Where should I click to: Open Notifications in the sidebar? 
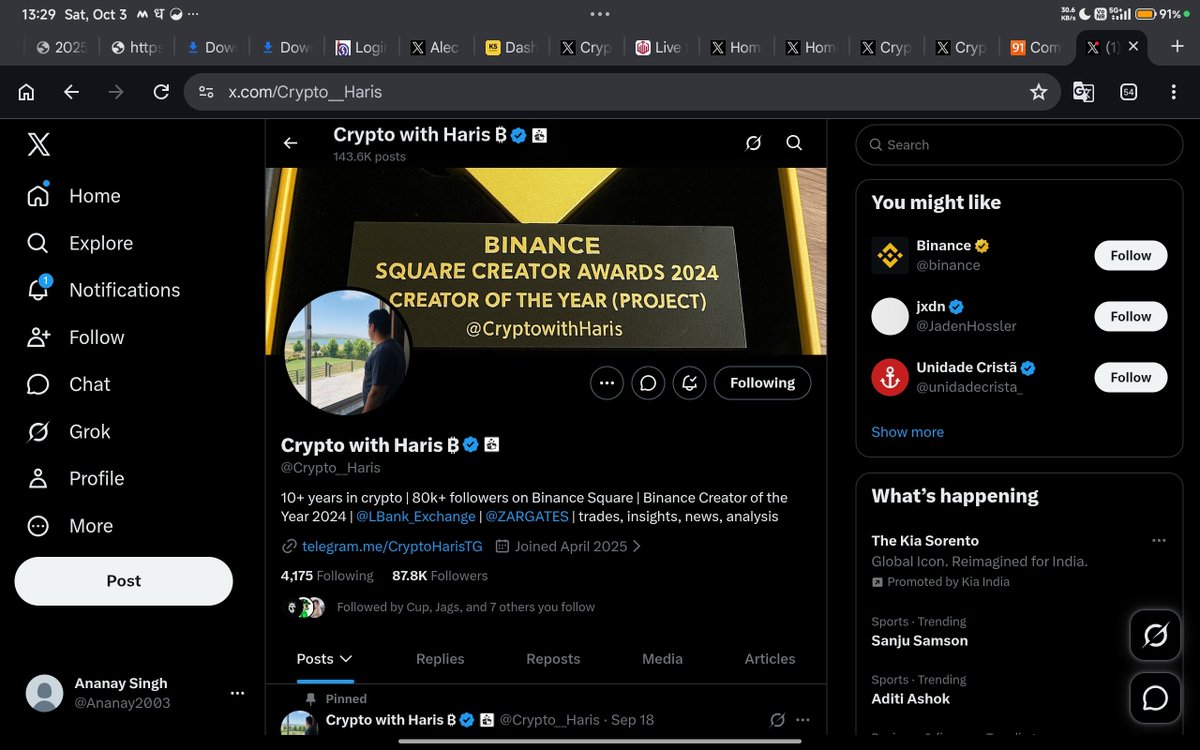coord(103,290)
